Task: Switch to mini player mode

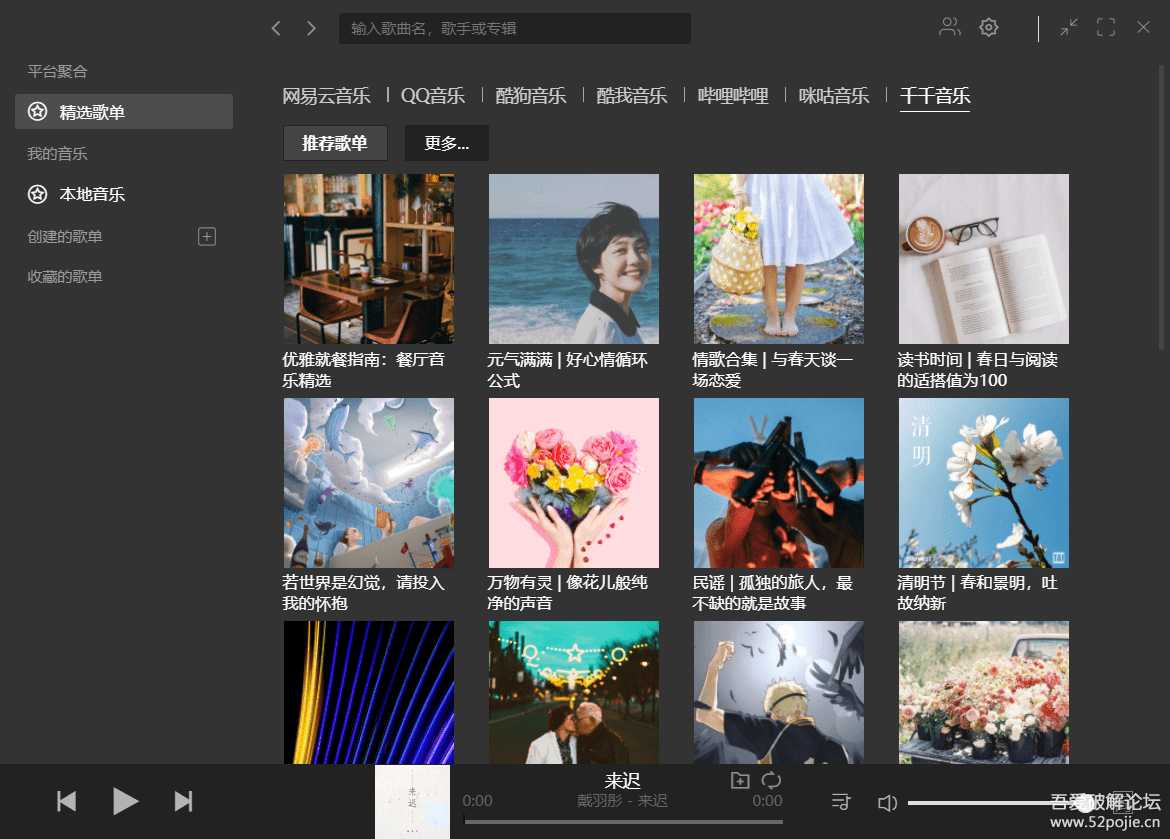Action: coord(1068,27)
